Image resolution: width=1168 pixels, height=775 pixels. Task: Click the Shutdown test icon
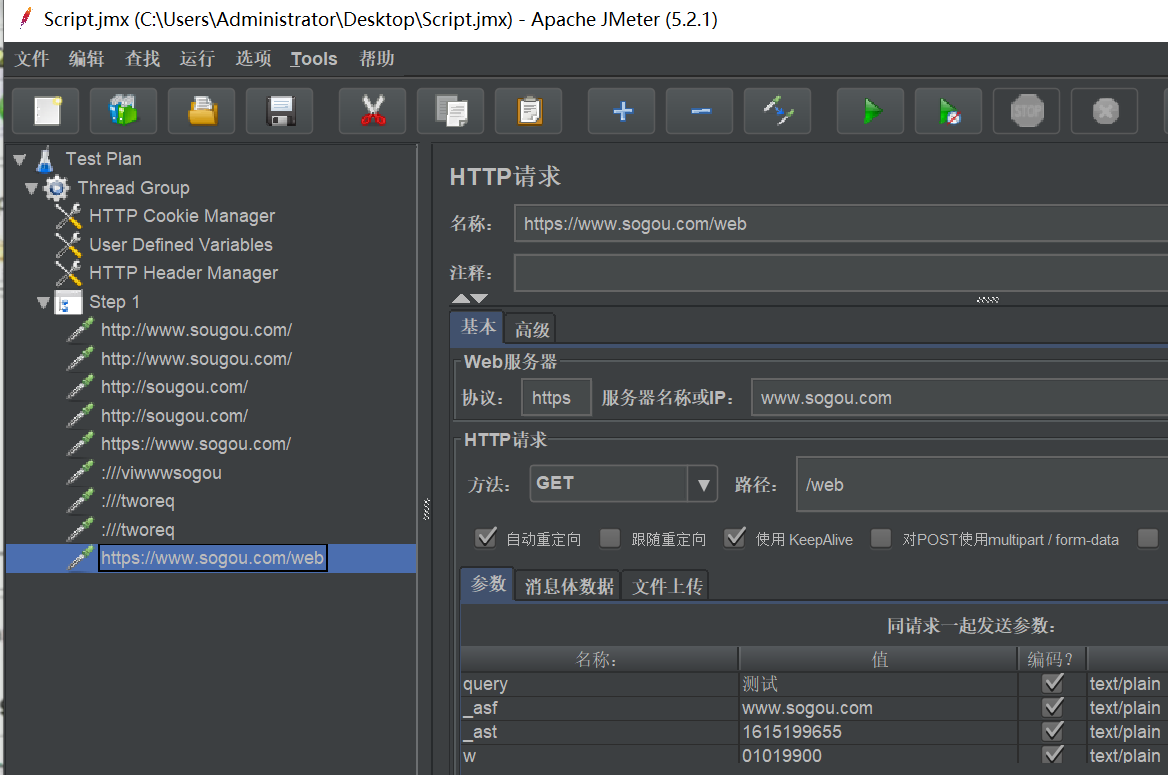click(1105, 111)
